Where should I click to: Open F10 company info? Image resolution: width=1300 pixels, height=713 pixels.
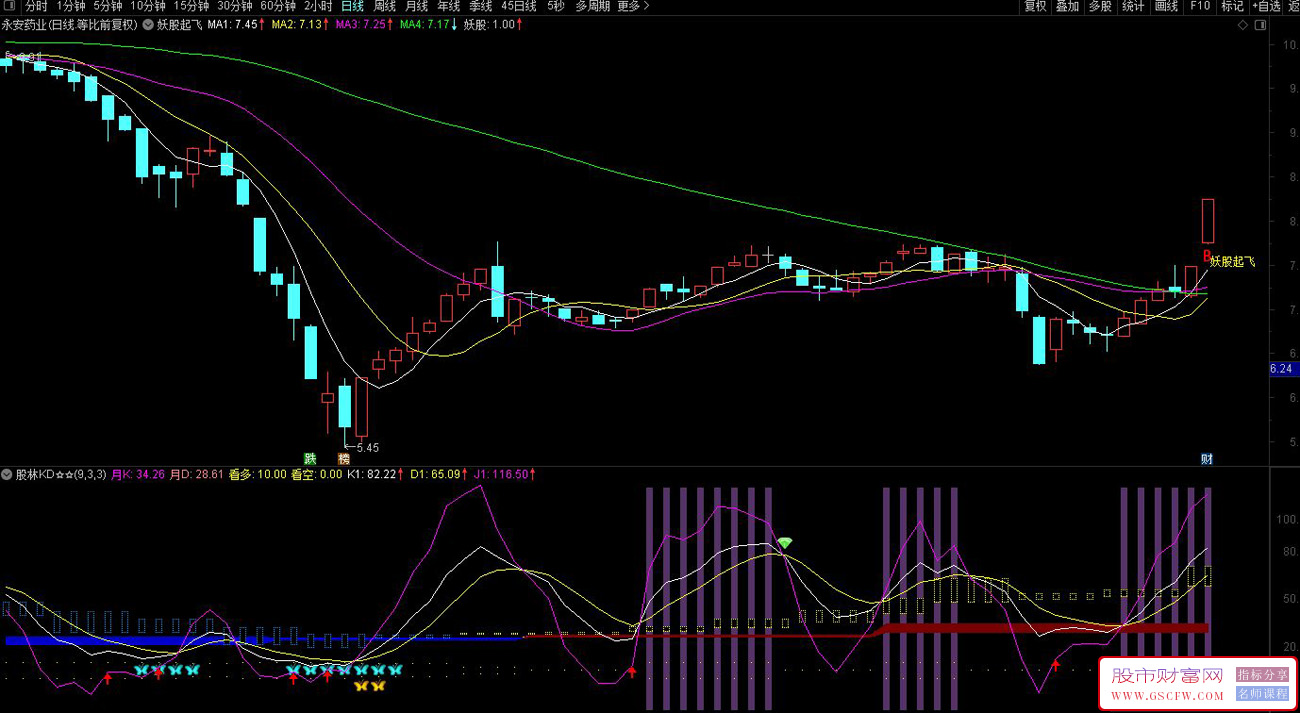point(1200,6)
